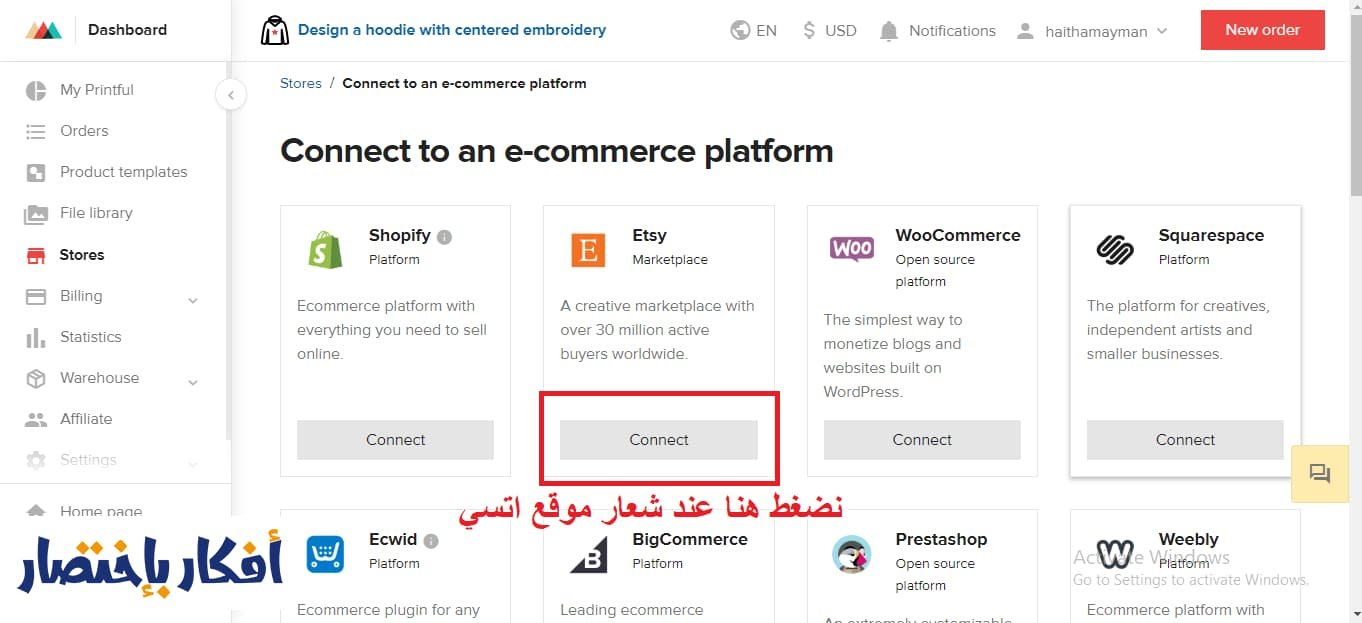
Task: Expand the Warehouse submenu
Action: pos(193,381)
